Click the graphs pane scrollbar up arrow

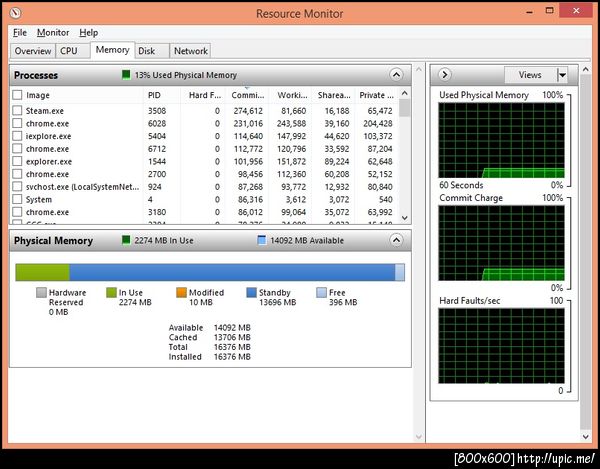tap(585, 69)
